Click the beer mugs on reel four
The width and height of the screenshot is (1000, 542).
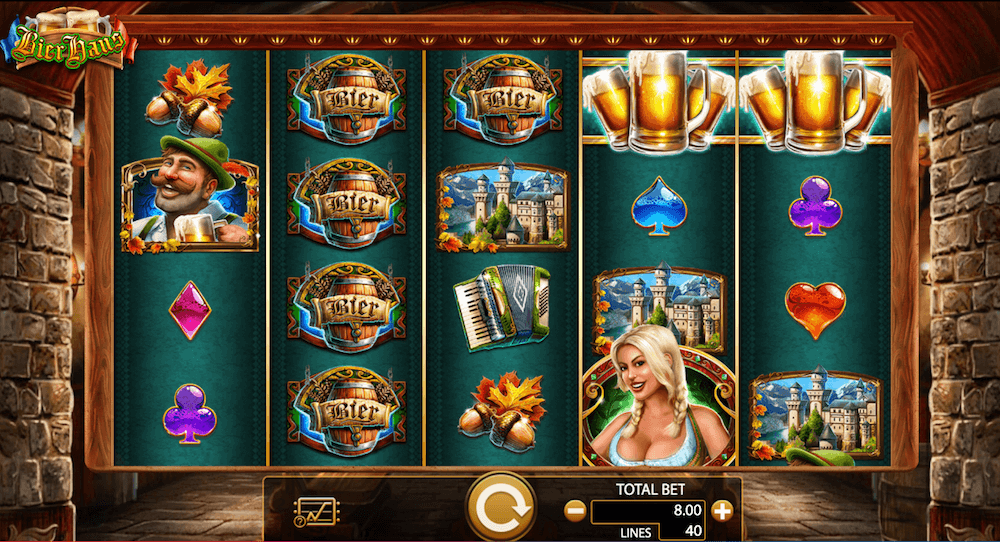(658, 101)
